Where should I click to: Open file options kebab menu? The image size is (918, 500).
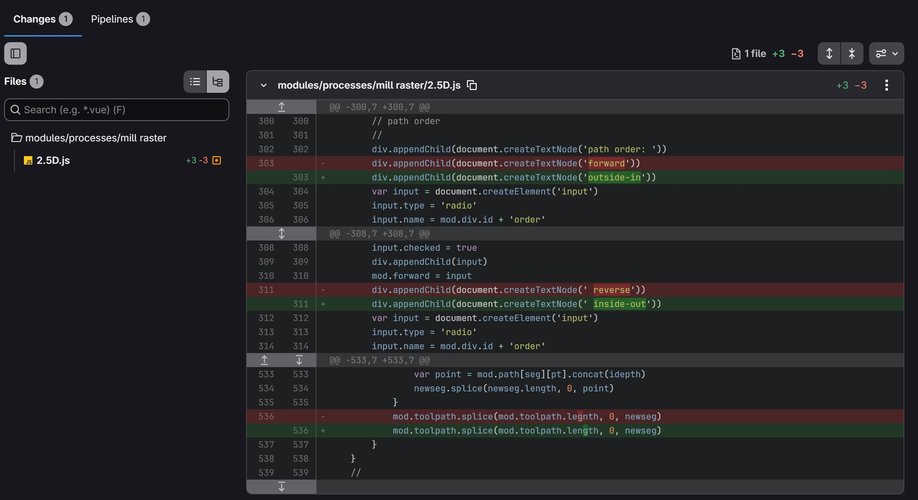click(x=886, y=85)
